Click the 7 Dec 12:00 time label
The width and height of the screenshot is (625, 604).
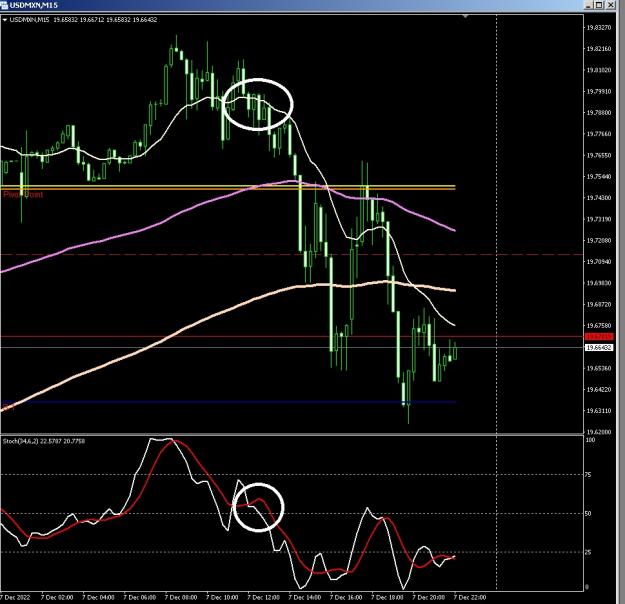point(263,597)
